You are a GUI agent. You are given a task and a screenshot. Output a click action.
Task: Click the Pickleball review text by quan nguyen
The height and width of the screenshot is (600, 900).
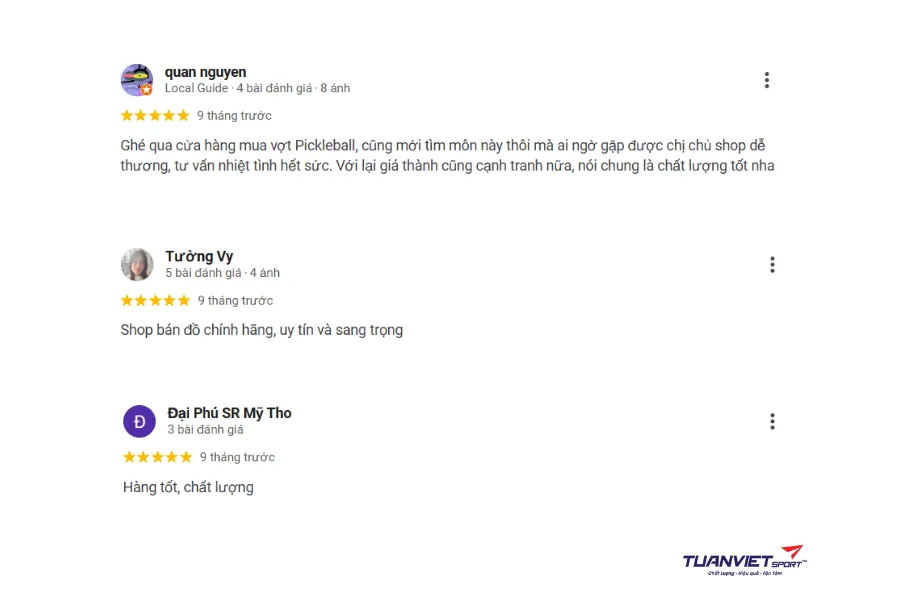point(446,155)
